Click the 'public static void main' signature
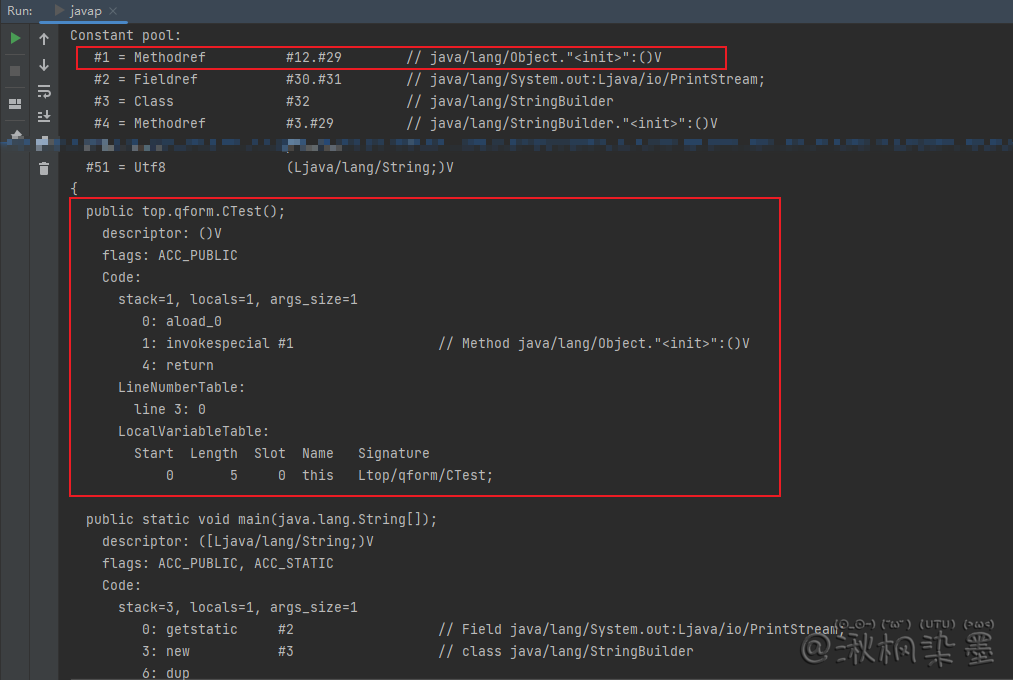This screenshot has width=1013, height=680. [261, 519]
